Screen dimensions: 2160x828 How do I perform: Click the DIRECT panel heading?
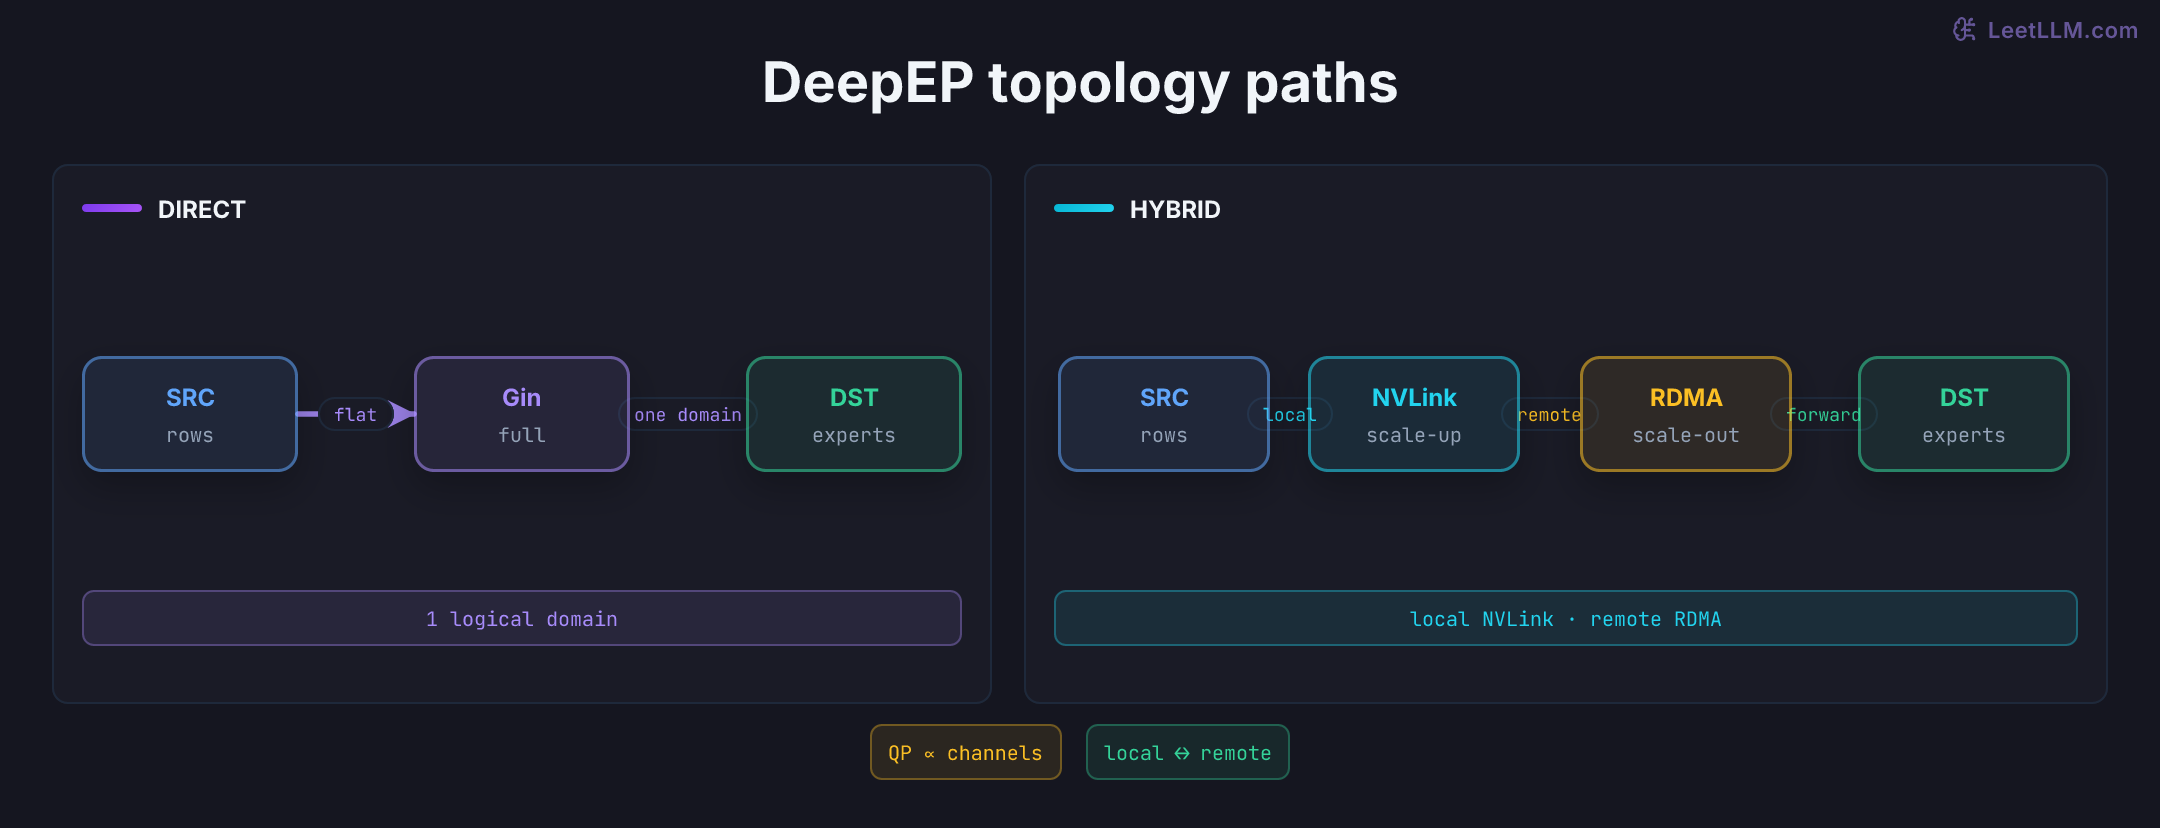pyautogui.click(x=201, y=210)
